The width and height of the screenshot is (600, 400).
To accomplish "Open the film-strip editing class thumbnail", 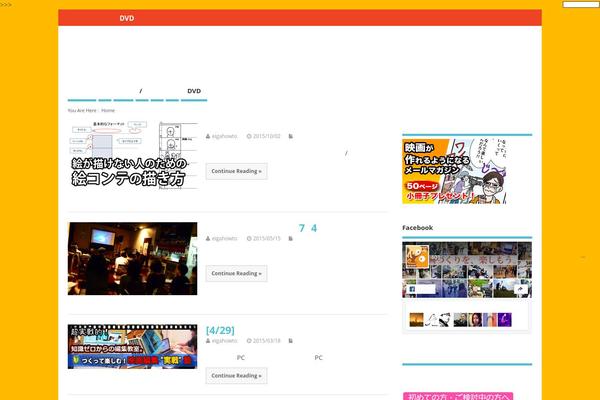I will [132, 347].
